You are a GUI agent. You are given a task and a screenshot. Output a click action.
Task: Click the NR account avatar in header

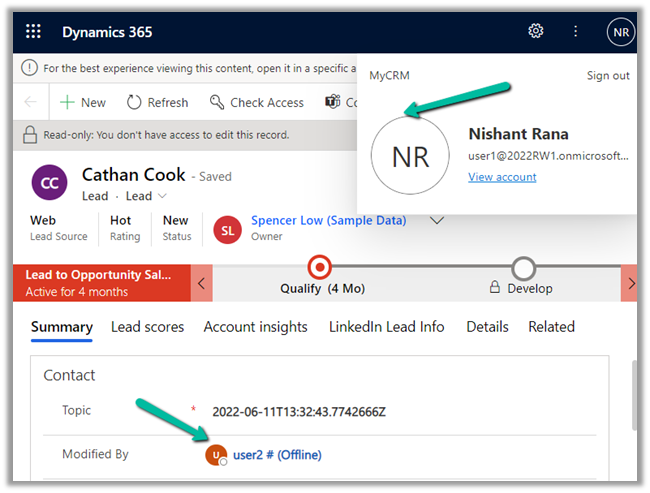coord(620,32)
